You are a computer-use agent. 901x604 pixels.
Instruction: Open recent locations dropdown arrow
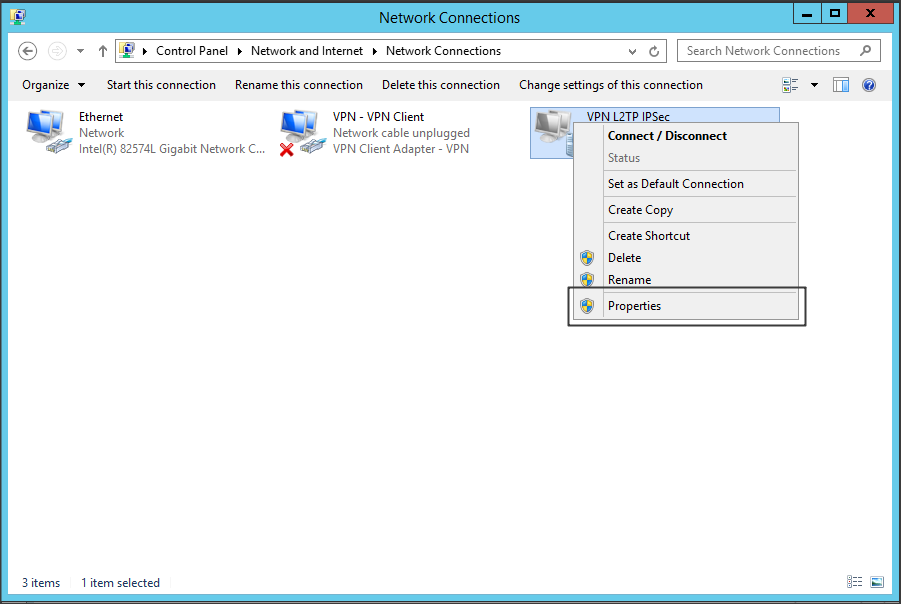click(81, 51)
